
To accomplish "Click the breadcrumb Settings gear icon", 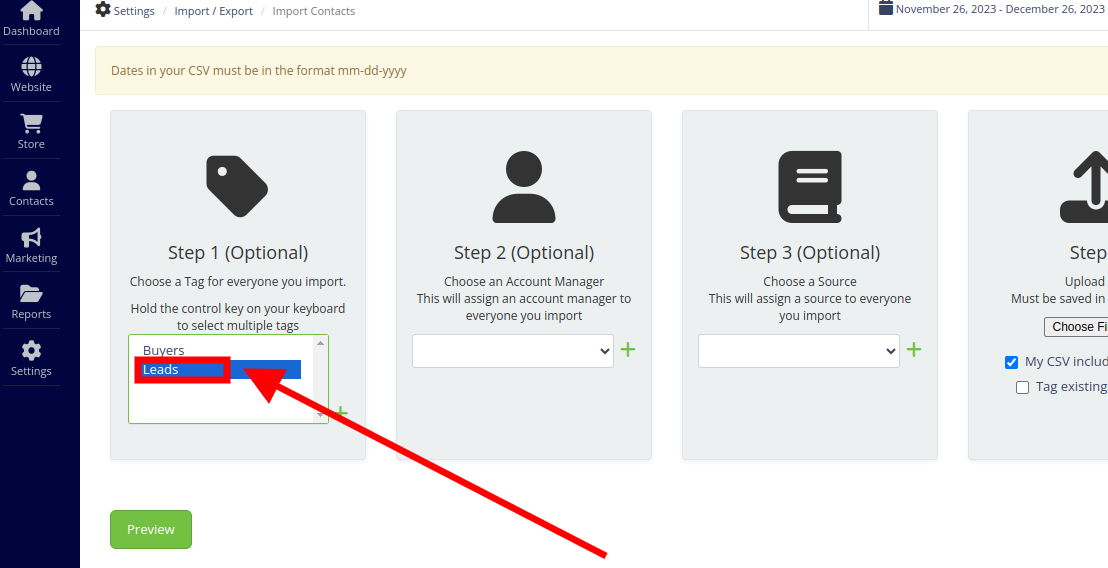I will click(x=103, y=10).
